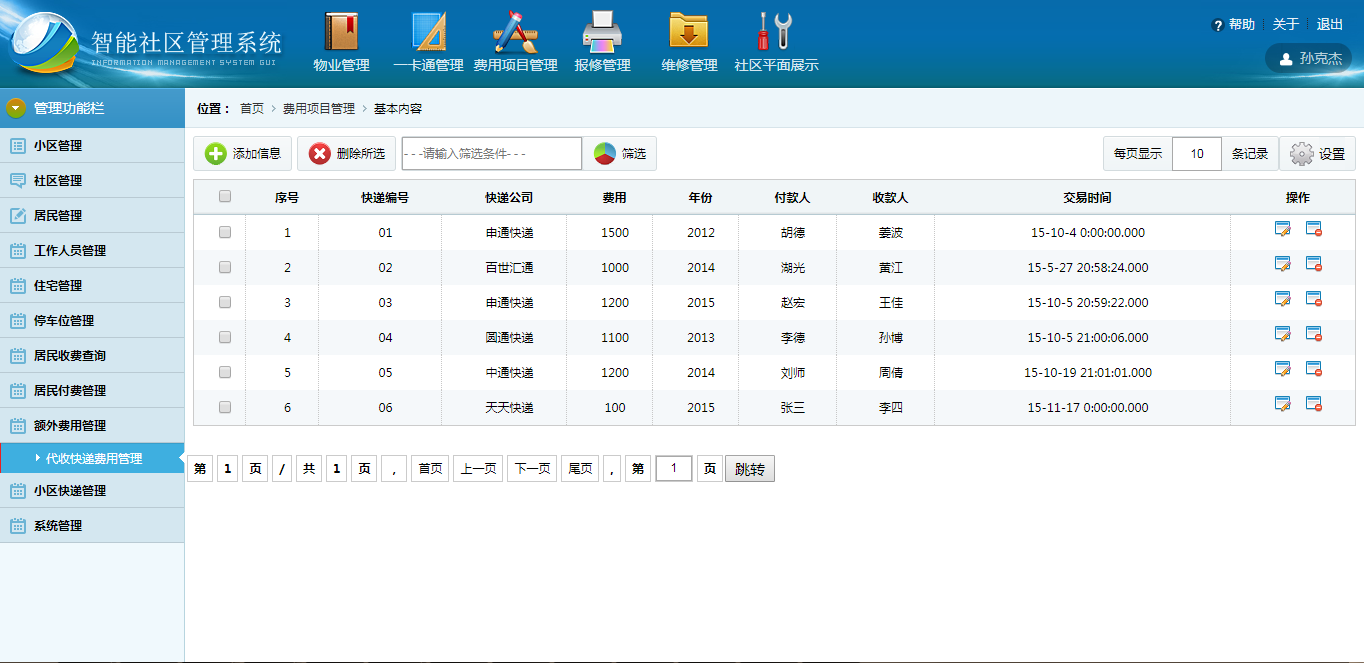1364x663 pixels.
Task: Click the 基本内容 breadcrumb text
Action: coord(398,109)
